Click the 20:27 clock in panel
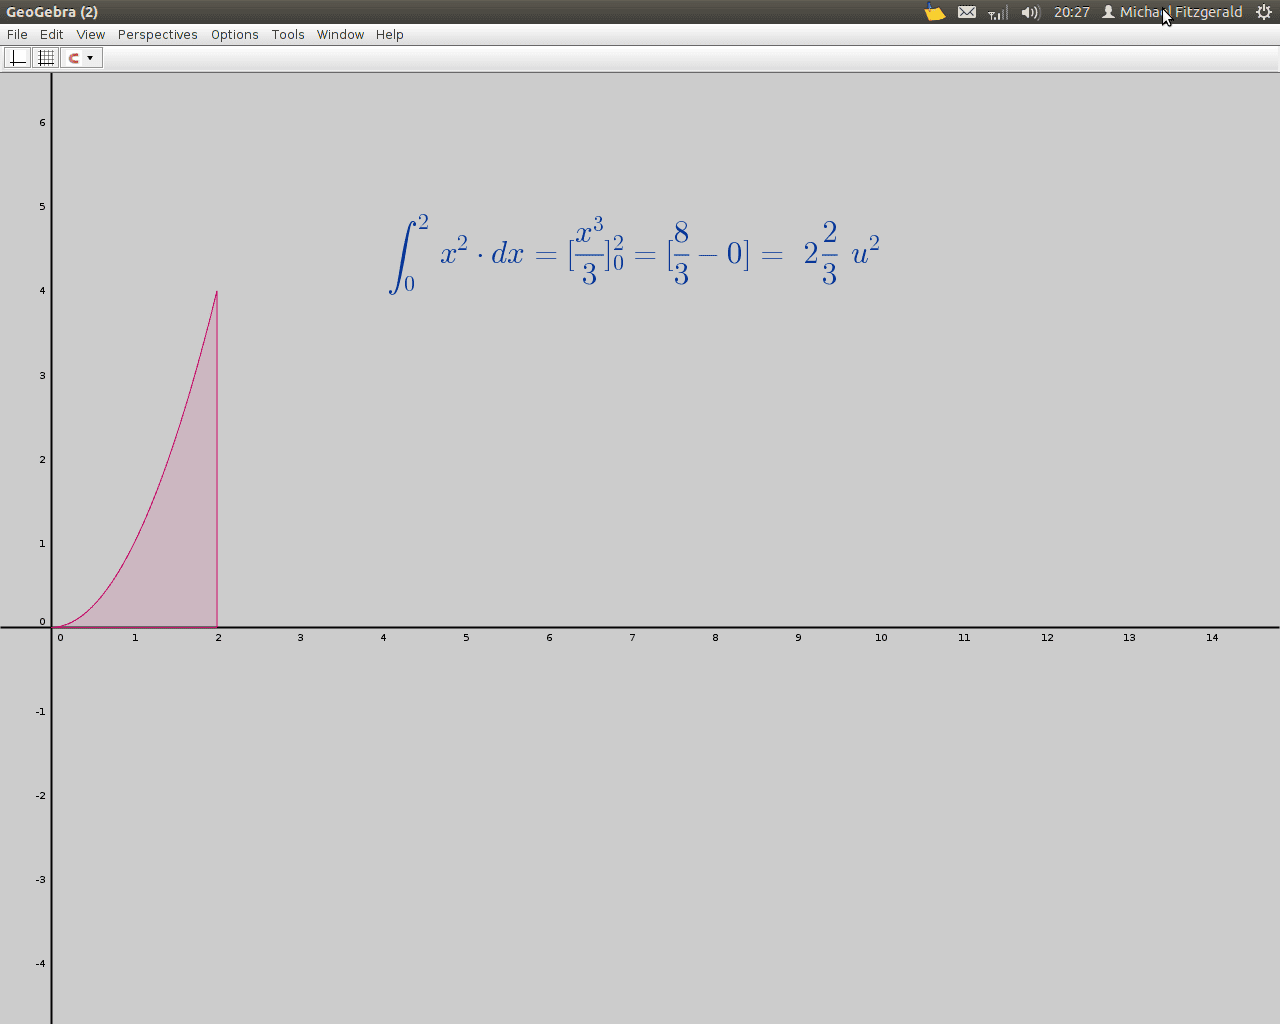The image size is (1280, 1024). click(1071, 12)
